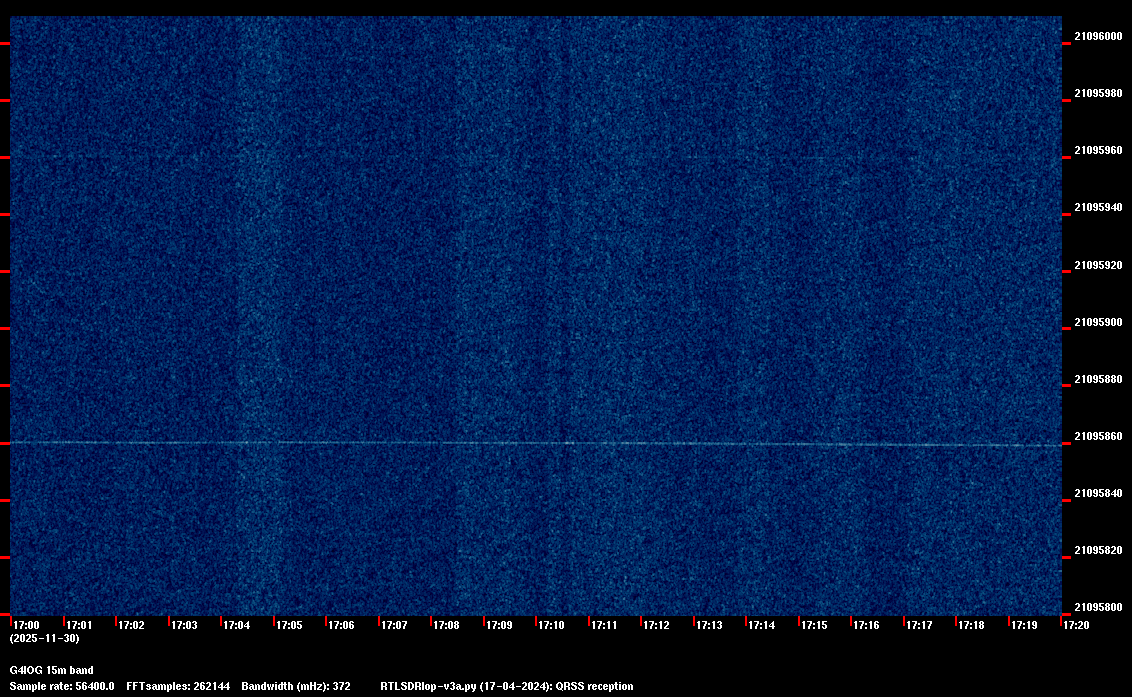Click the (2025-11-30) date text
This screenshot has width=1132, height=697.
[x=45, y=638]
